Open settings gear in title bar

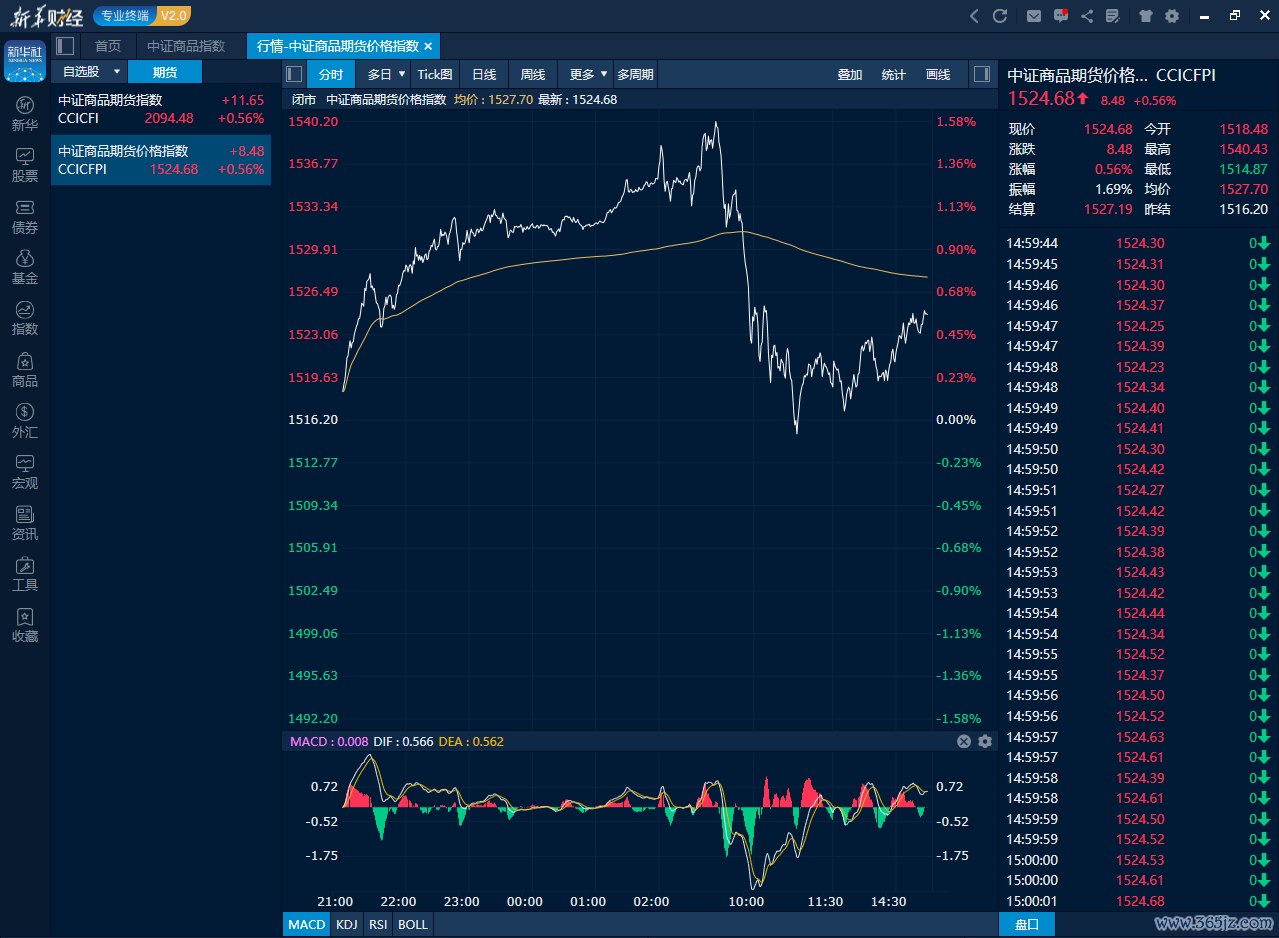coord(1172,16)
